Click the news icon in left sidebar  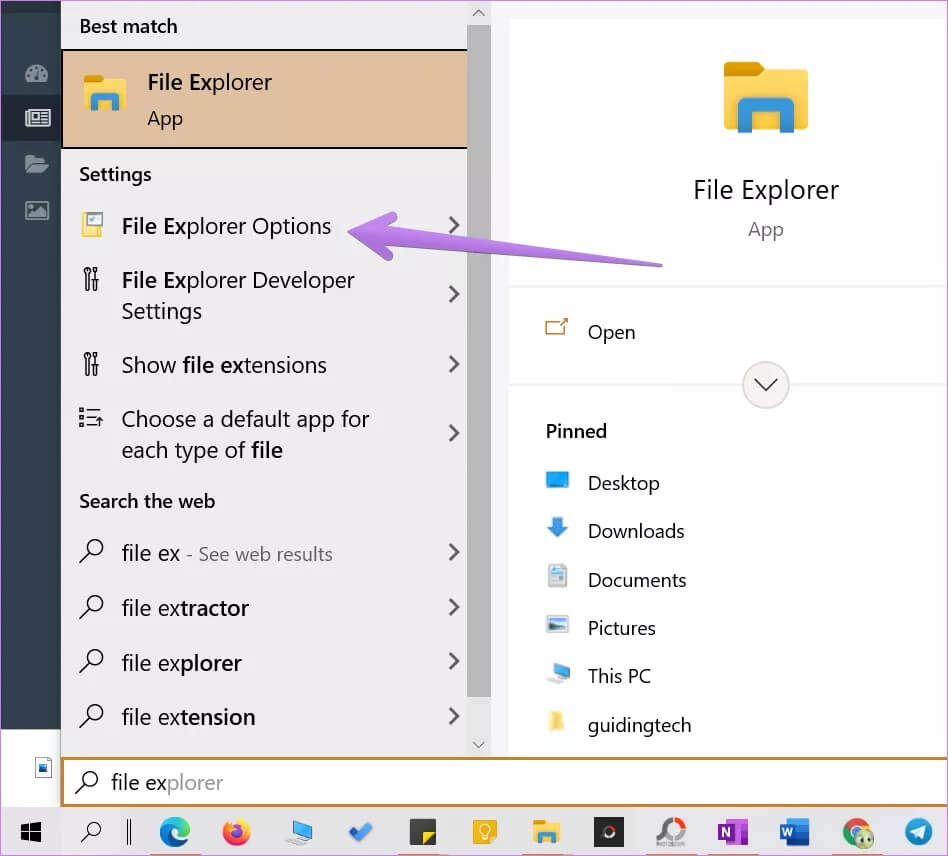click(x=37, y=118)
